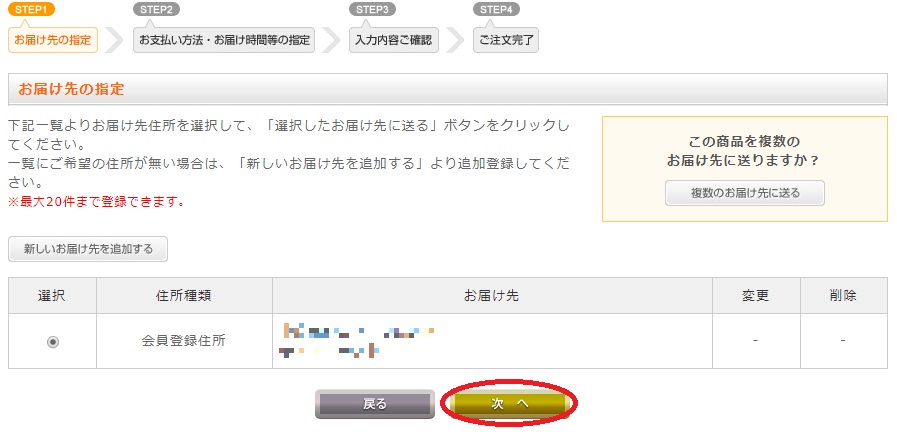The image size is (897, 432).
Task: Click the STEP1 orange badge
Action: (x=31, y=9)
